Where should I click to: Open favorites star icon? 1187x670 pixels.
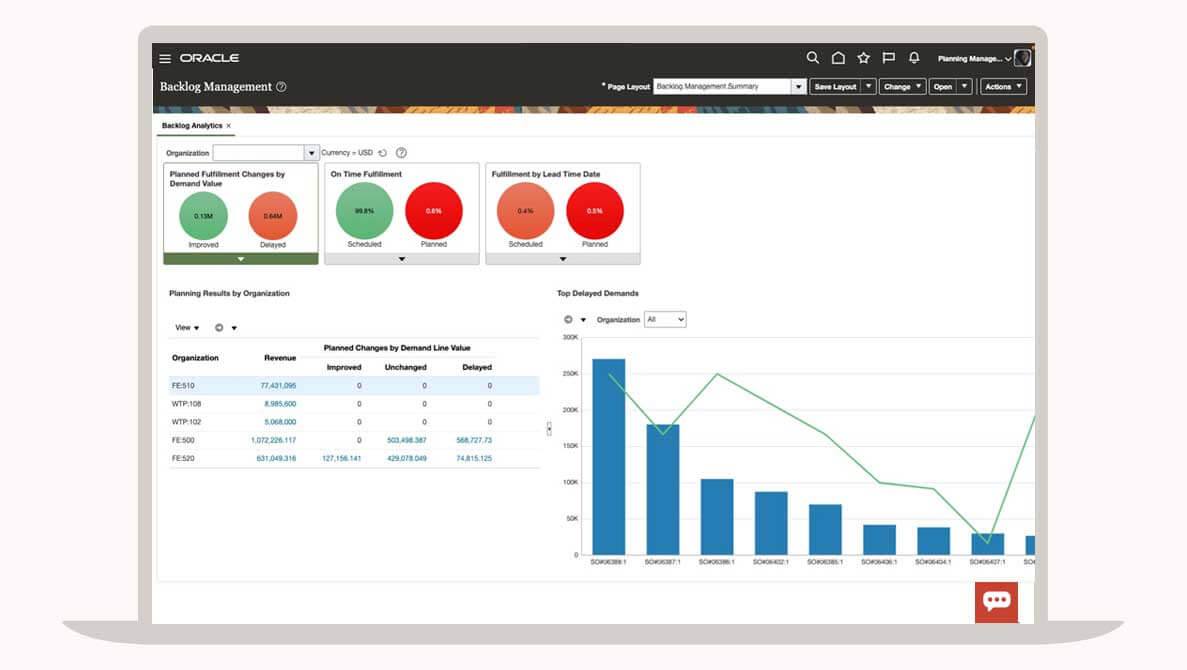tap(863, 58)
